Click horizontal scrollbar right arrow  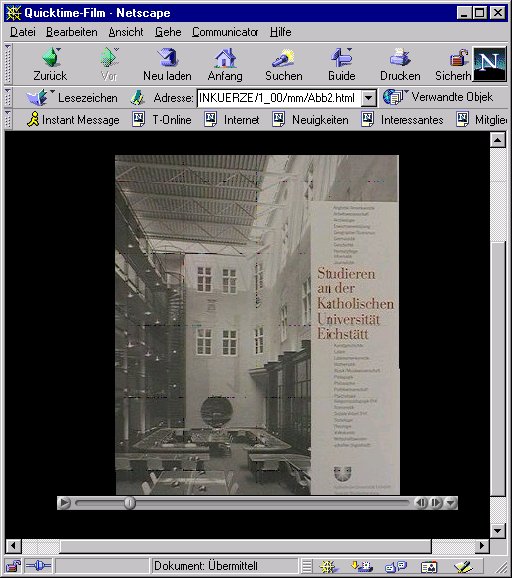(482, 545)
